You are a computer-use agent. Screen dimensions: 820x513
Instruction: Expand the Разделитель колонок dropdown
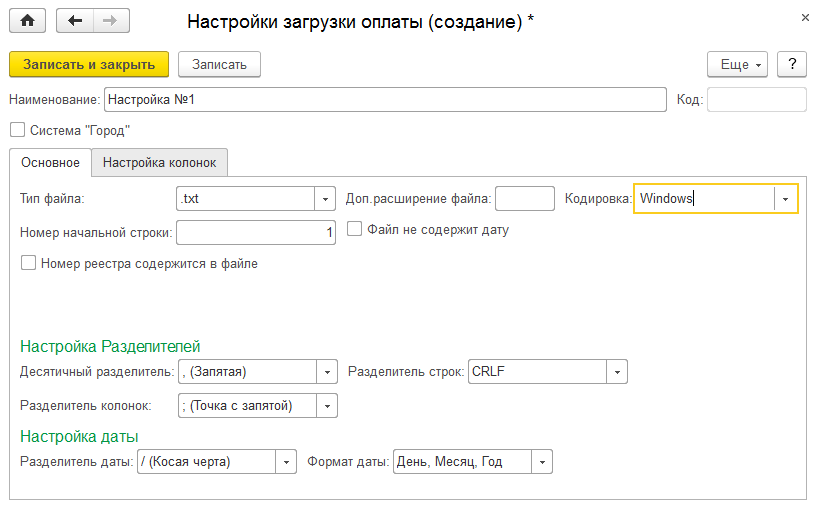[x=327, y=406]
